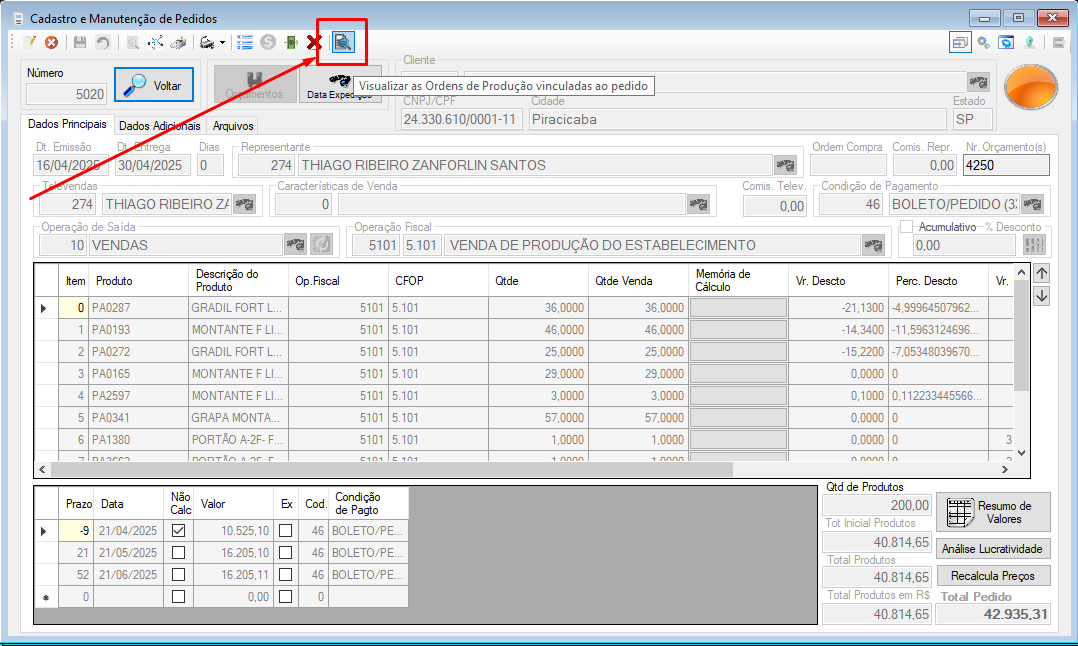
Task: Open the production orders viewer icon
Action: tap(342, 43)
